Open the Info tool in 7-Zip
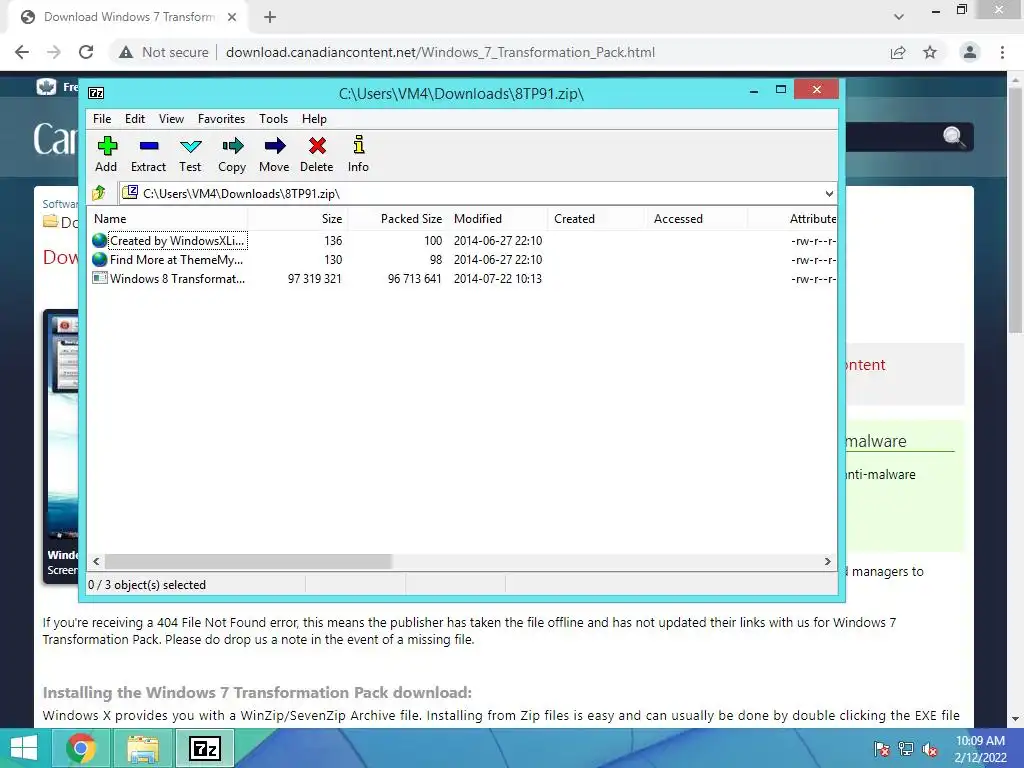This screenshot has height=768, width=1024. [359, 145]
